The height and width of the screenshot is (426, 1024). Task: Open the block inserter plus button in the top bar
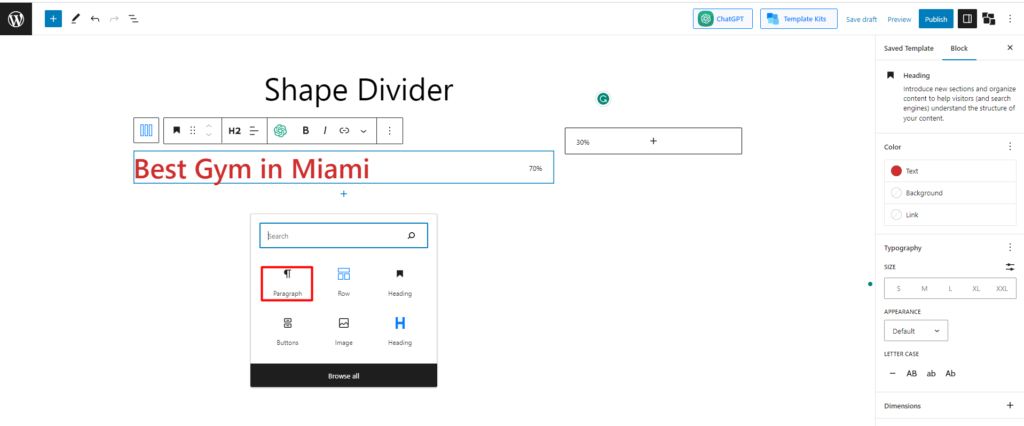(x=53, y=19)
